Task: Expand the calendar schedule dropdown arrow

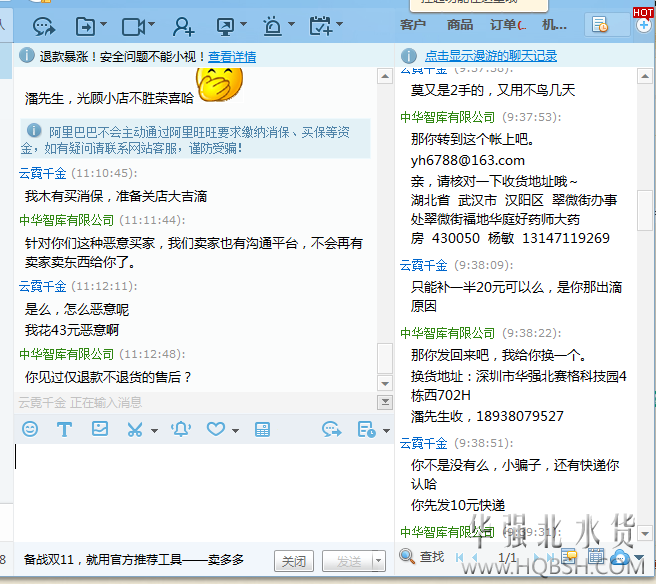Action: 339,24
